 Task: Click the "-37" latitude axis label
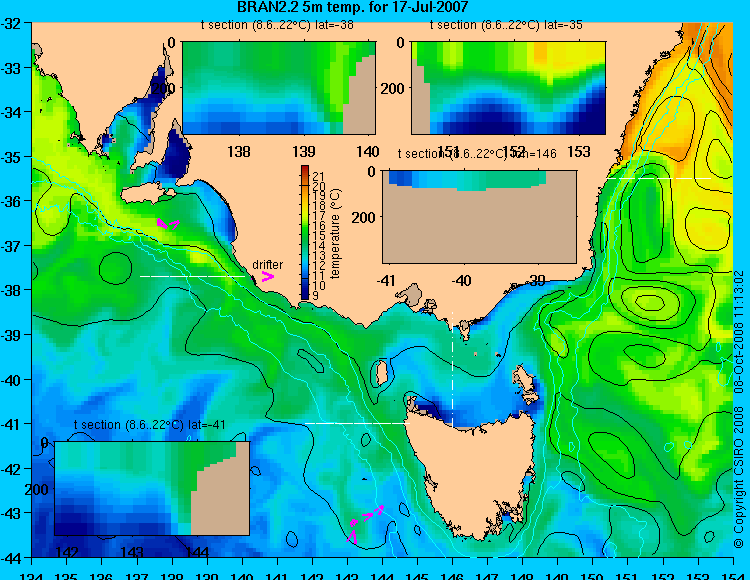tap(11, 246)
